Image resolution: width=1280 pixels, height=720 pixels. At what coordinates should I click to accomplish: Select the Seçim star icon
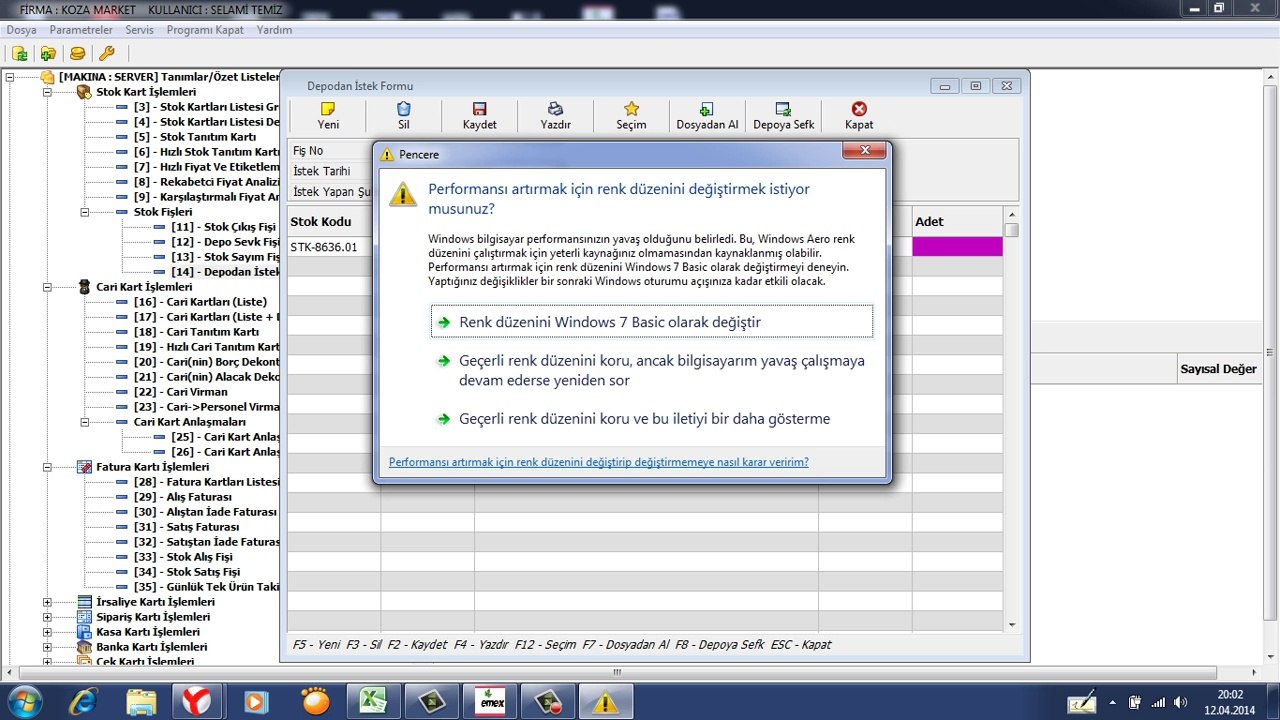point(631,109)
